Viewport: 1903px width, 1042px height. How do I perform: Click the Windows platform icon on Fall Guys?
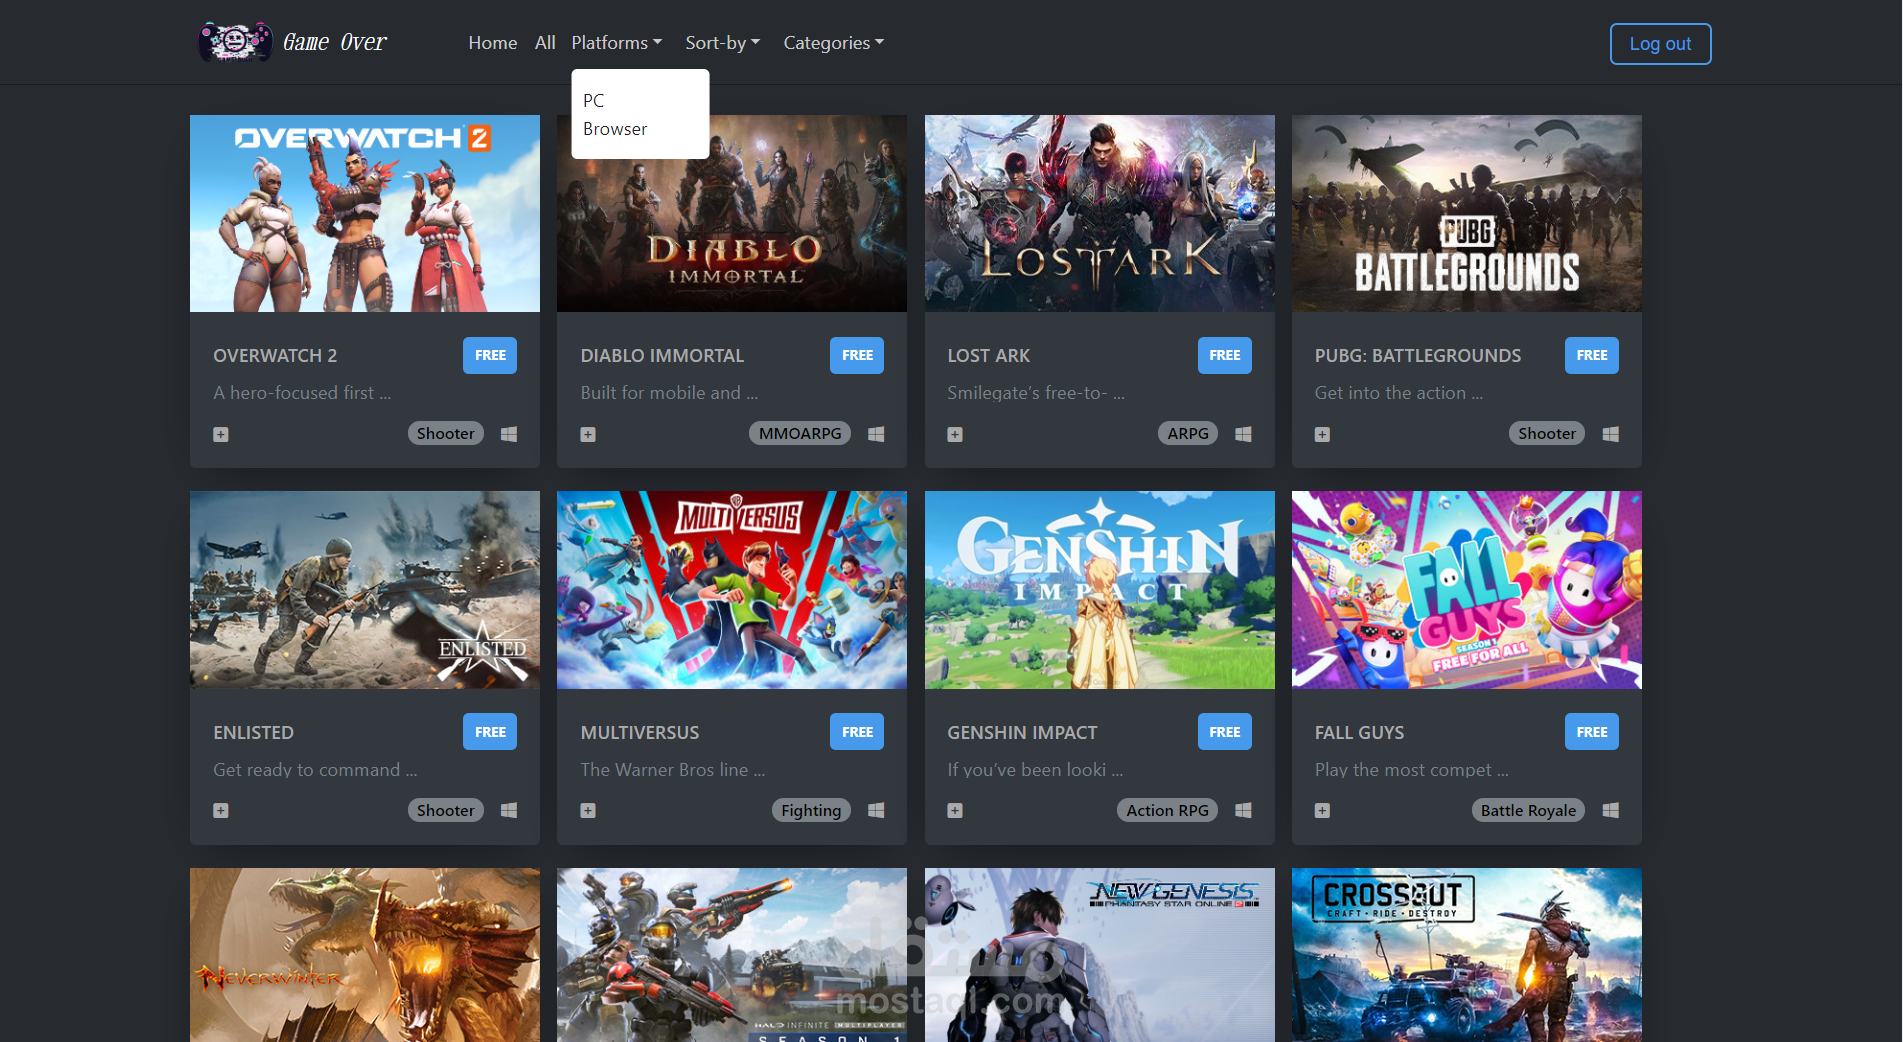(1610, 810)
